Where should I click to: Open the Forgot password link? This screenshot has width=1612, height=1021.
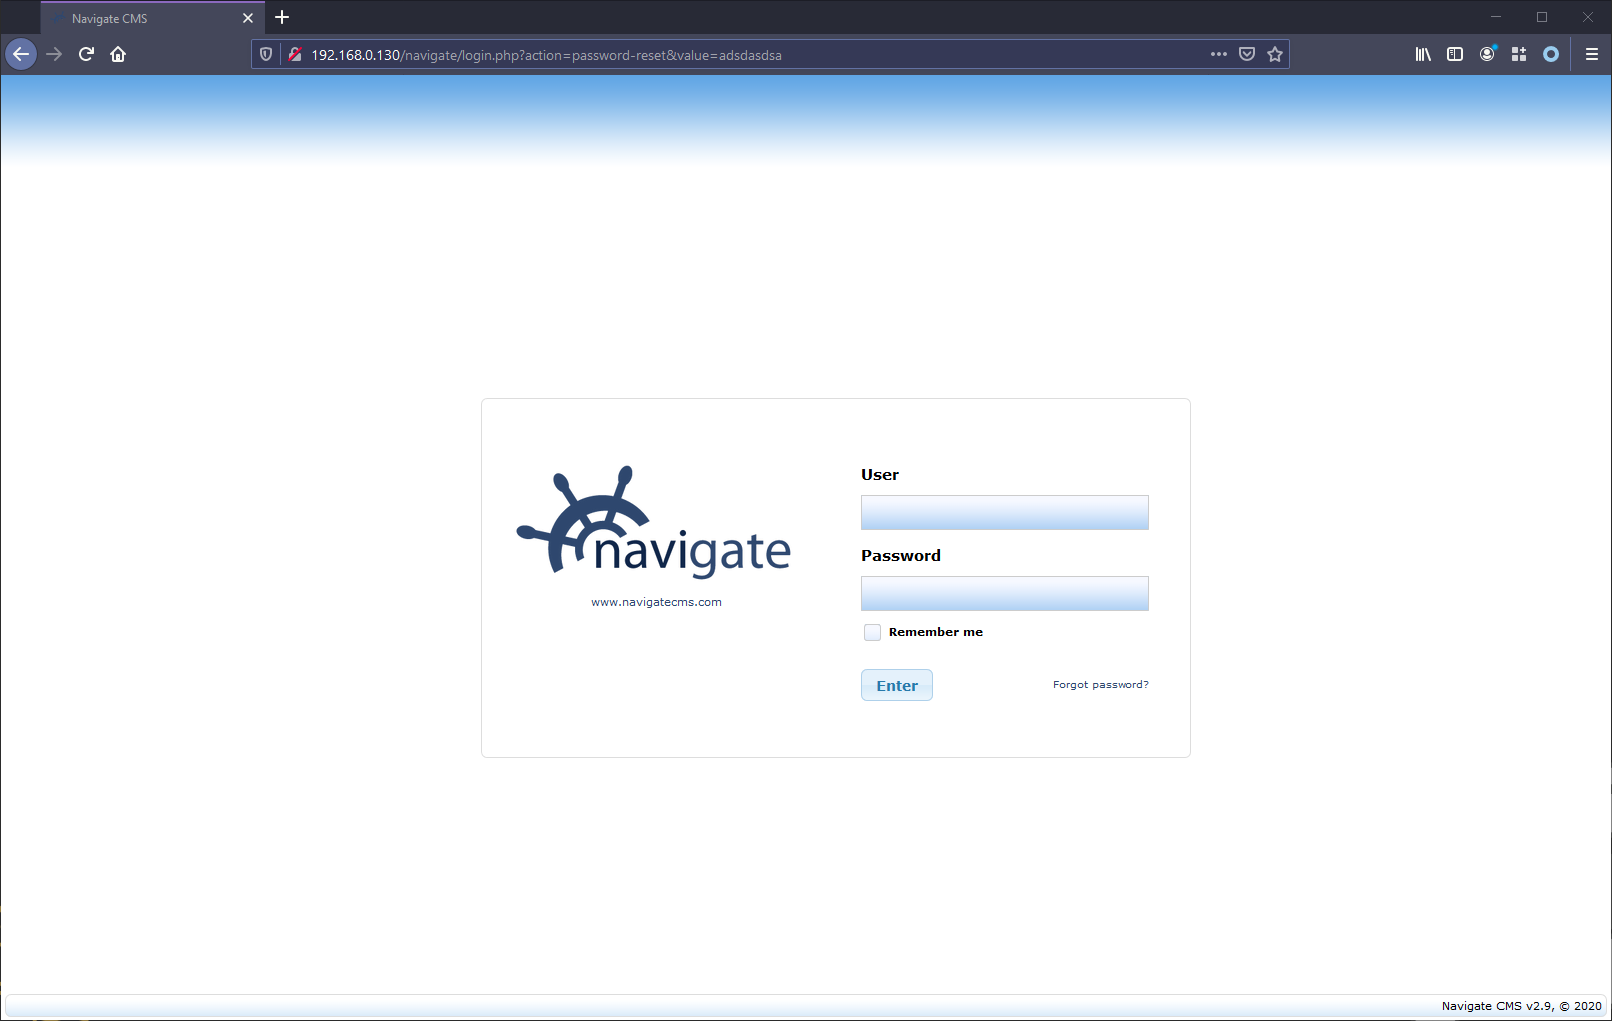(x=1101, y=685)
